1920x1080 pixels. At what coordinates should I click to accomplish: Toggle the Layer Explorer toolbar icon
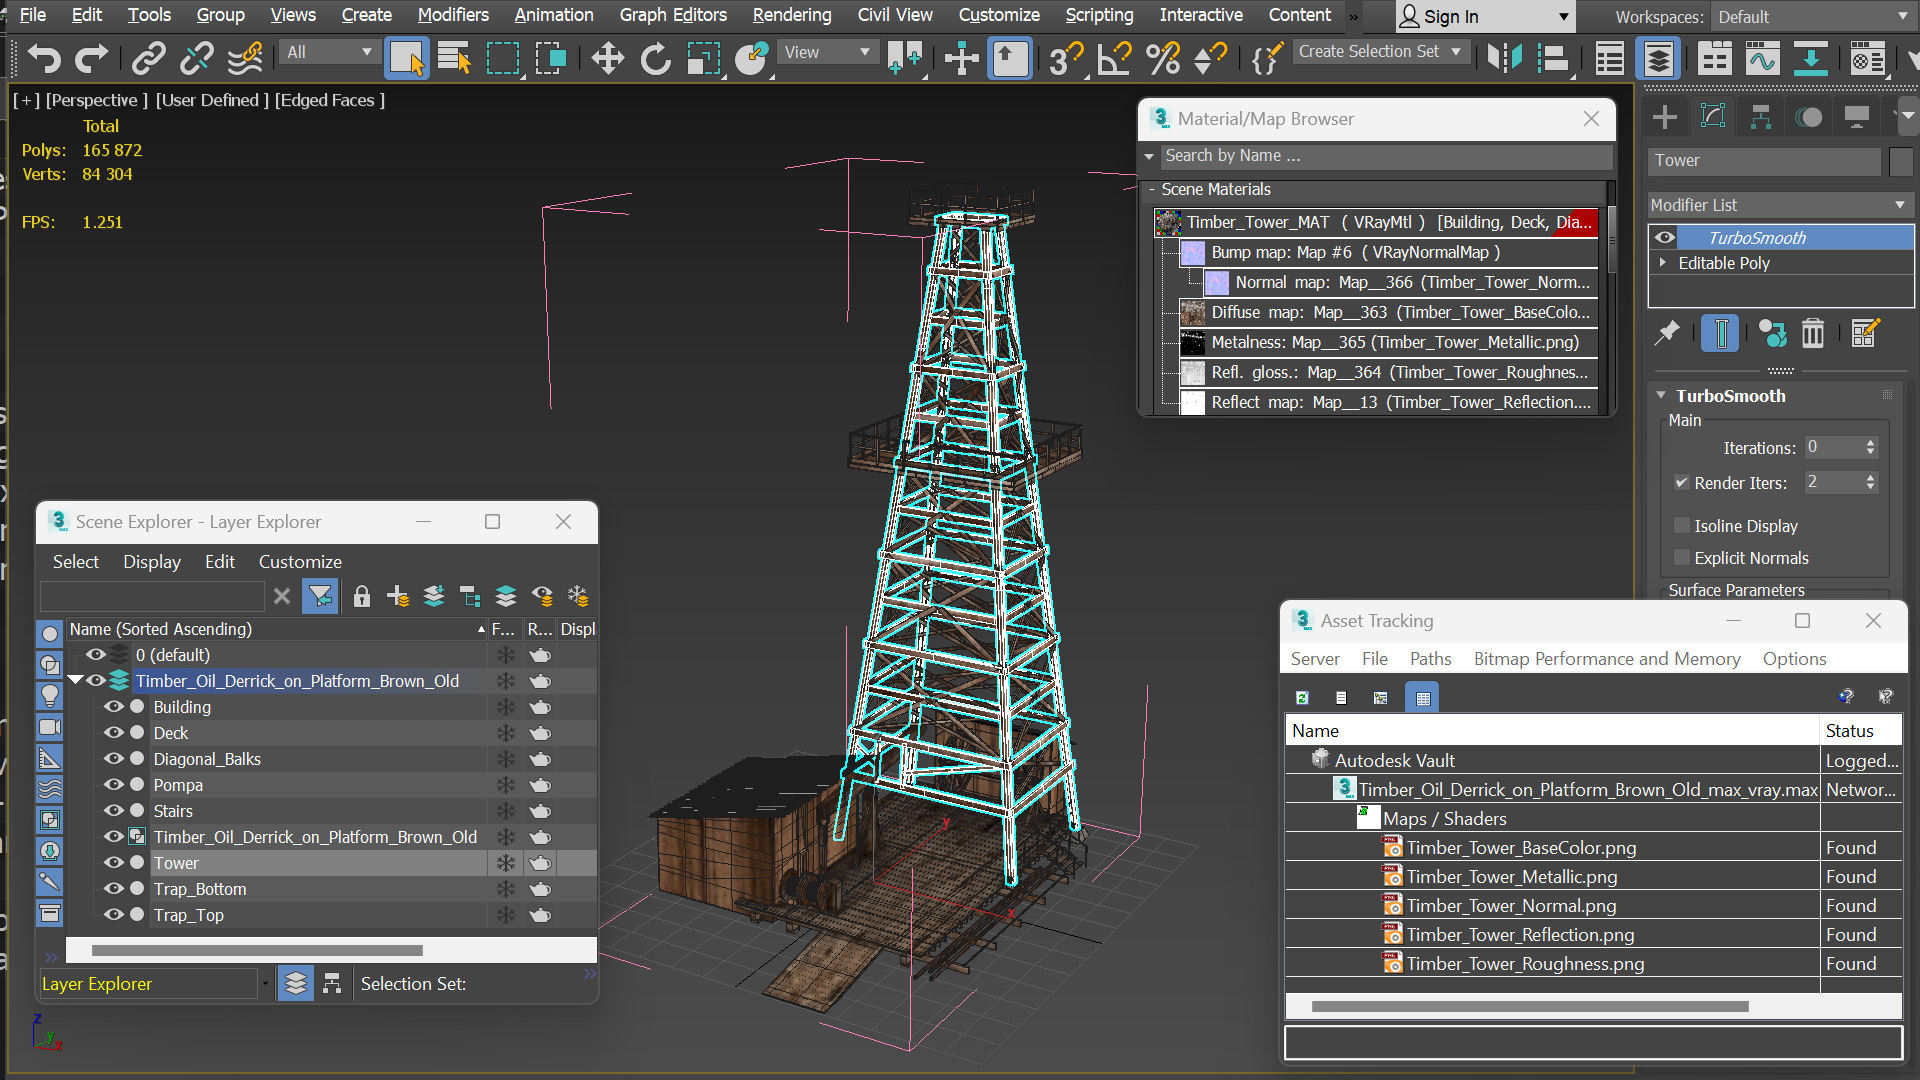1658,58
